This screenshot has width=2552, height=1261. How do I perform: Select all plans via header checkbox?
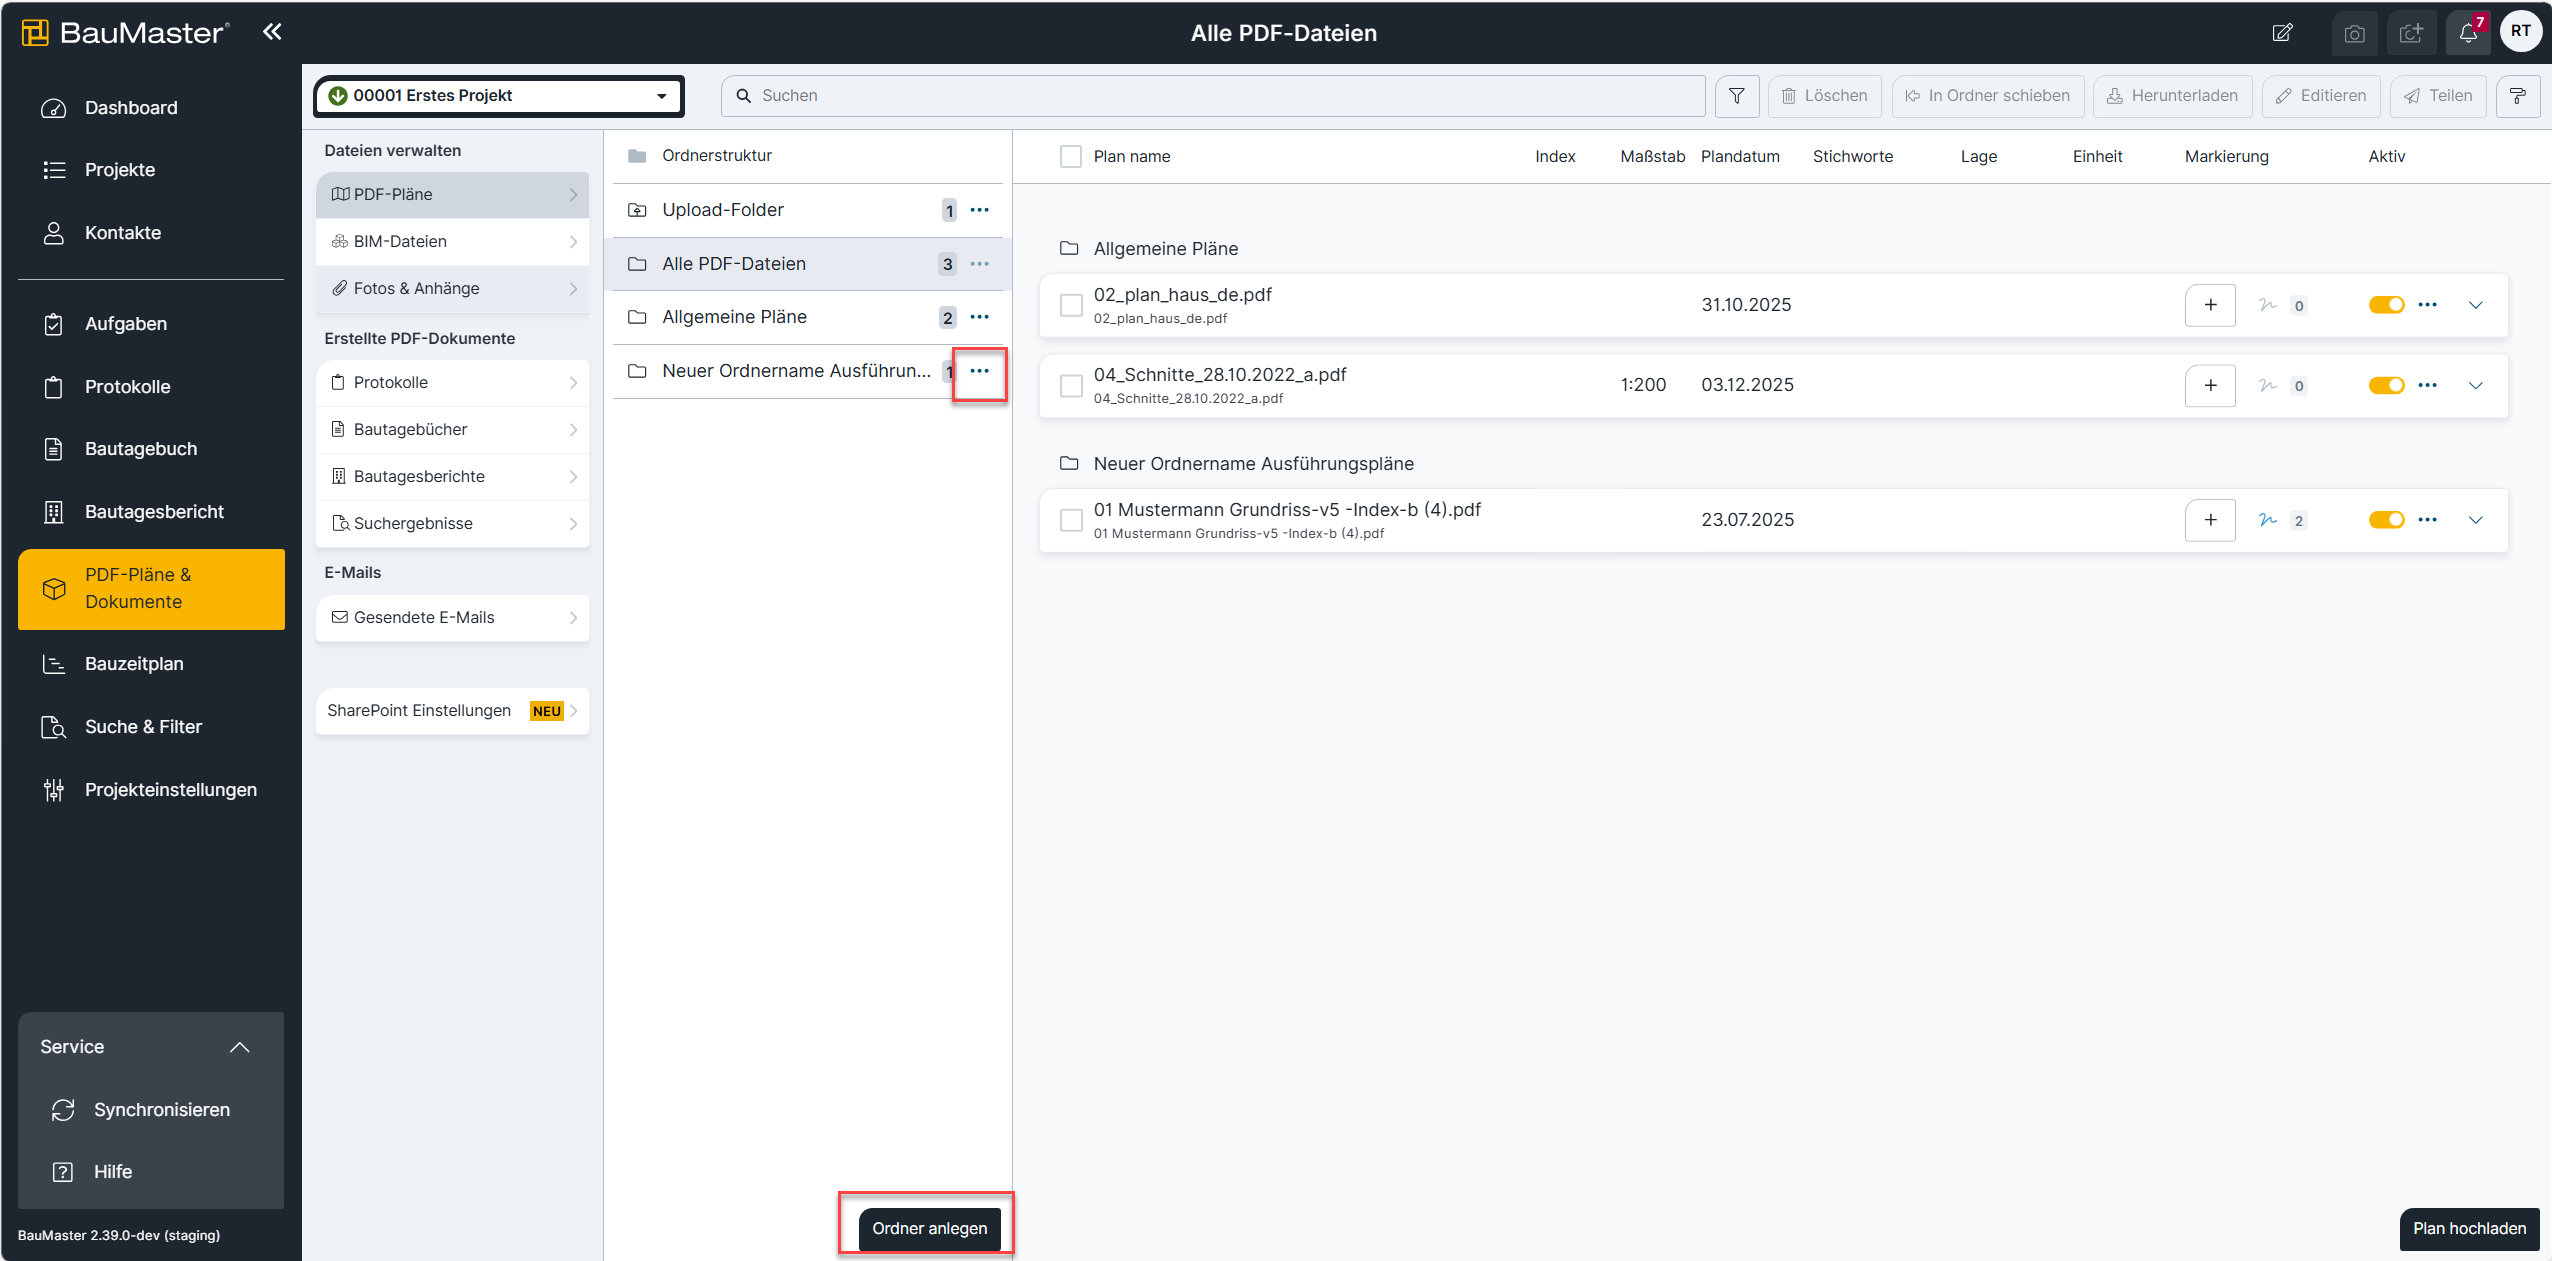pyautogui.click(x=1071, y=157)
